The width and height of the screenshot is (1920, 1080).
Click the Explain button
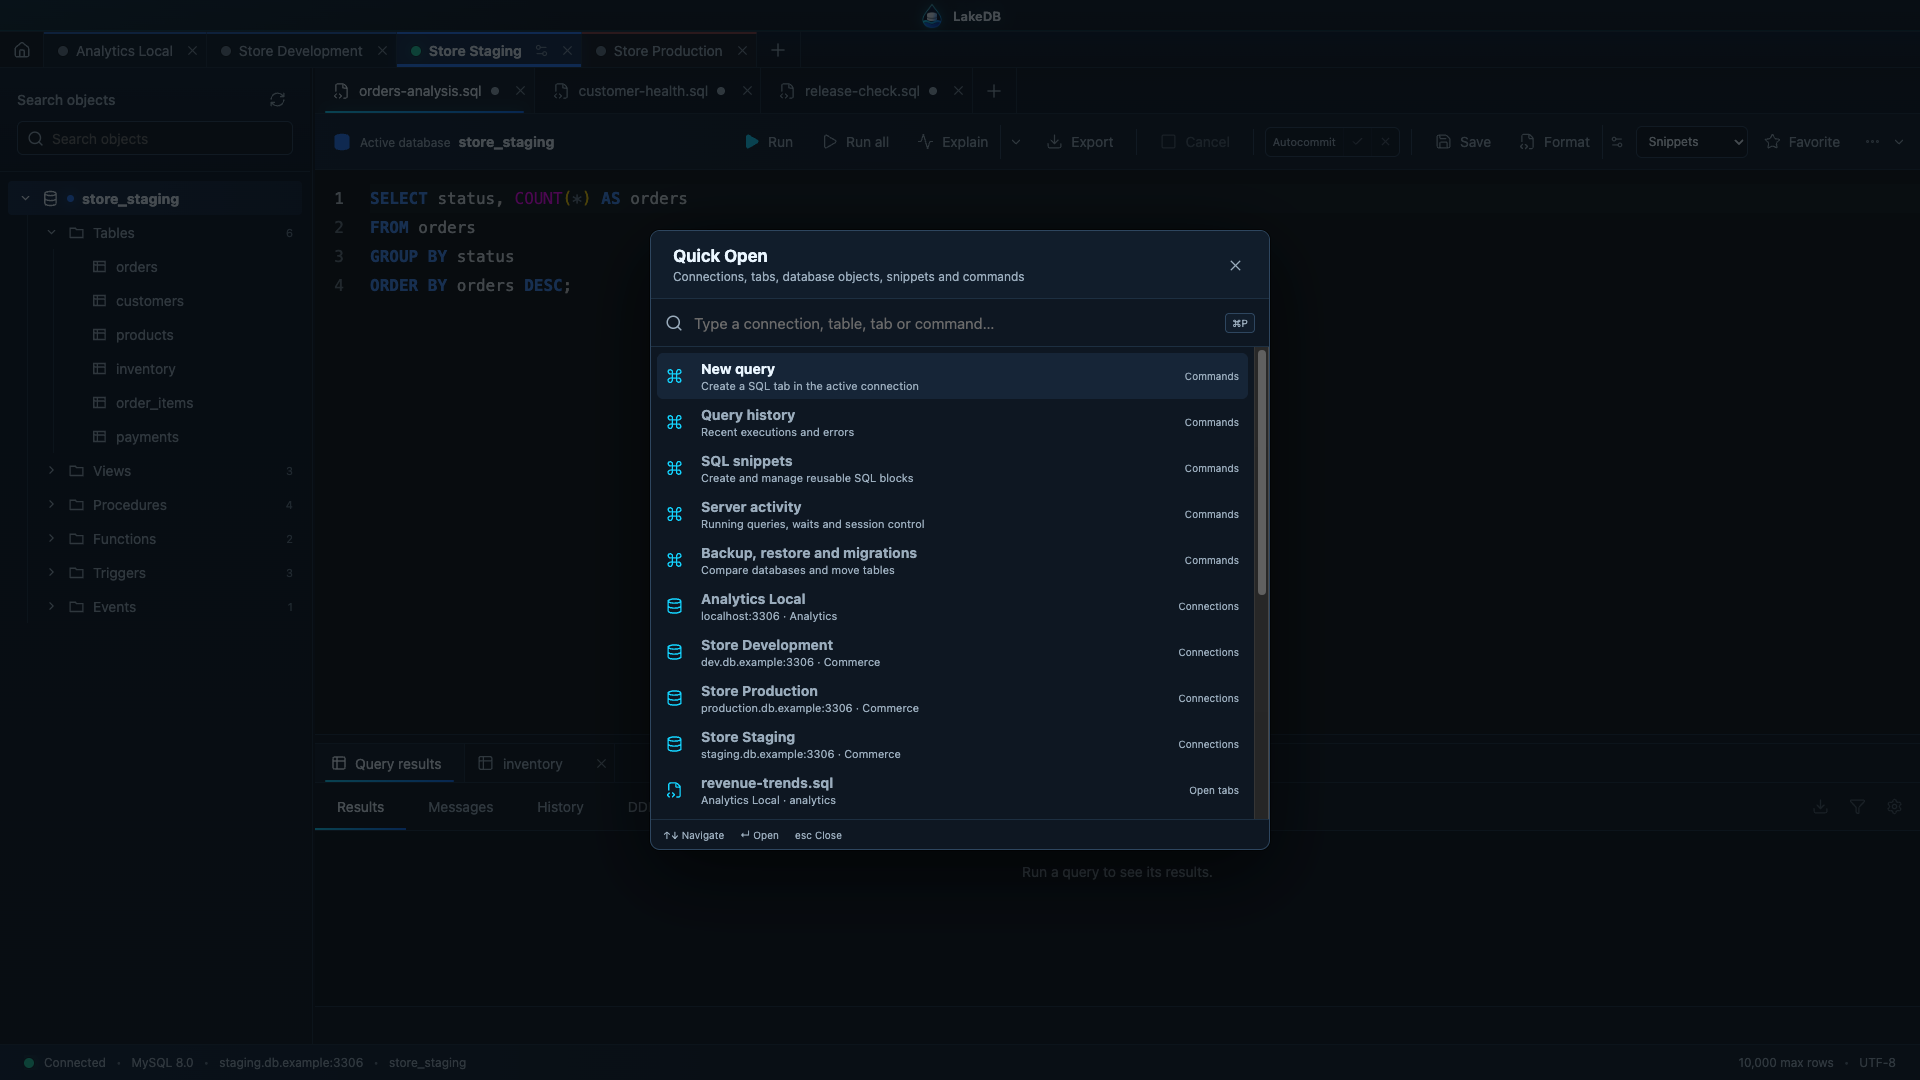pyautogui.click(x=953, y=142)
